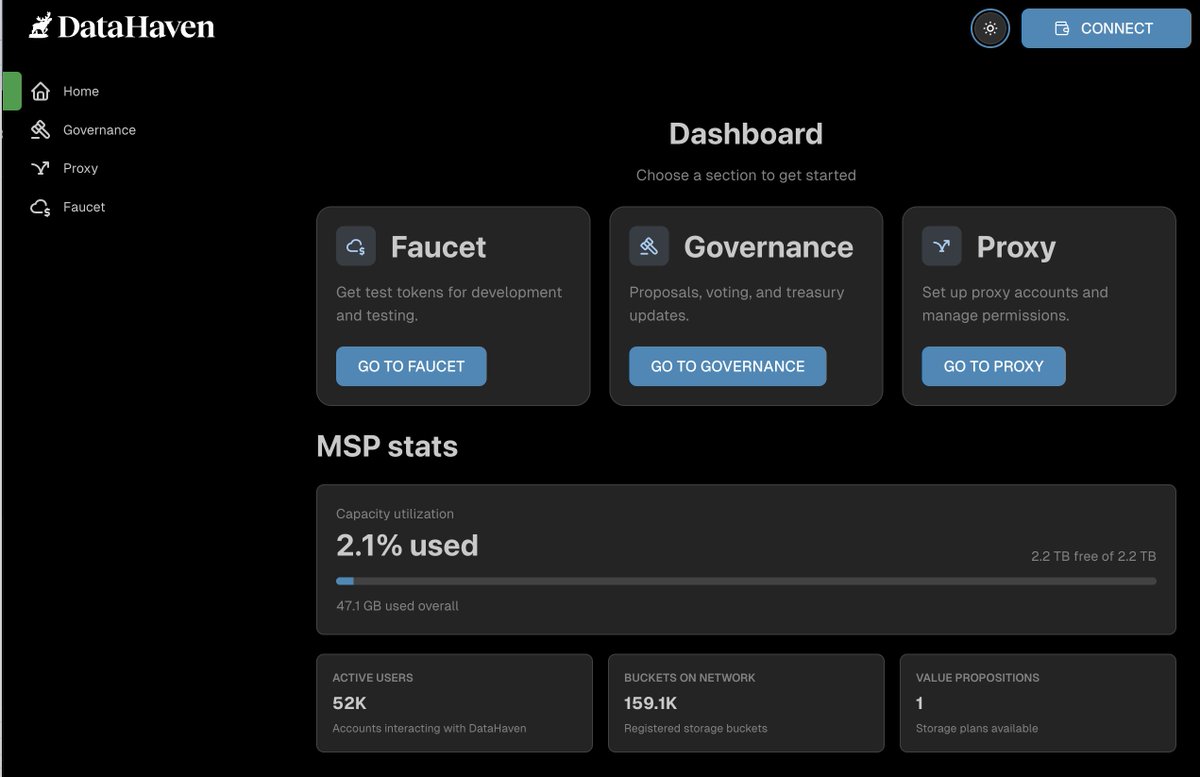Select the Proxy icon in the sidebar
The height and width of the screenshot is (777, 1200).
40,168
